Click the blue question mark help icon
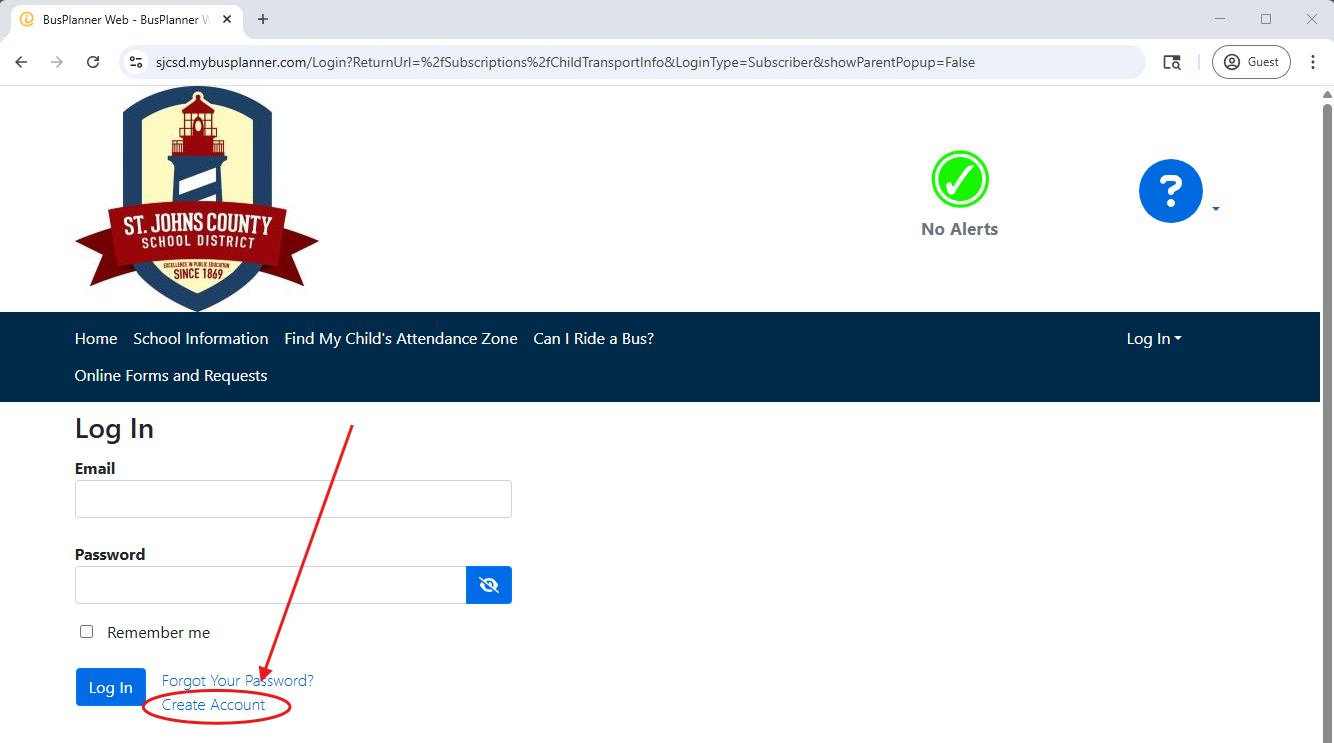 [x=1170, y=191]
